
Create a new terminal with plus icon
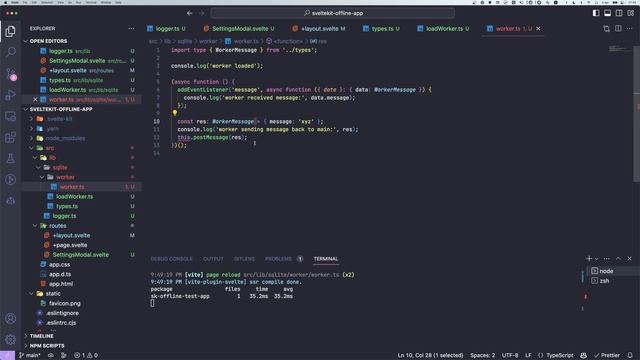[x=589, y=259]
